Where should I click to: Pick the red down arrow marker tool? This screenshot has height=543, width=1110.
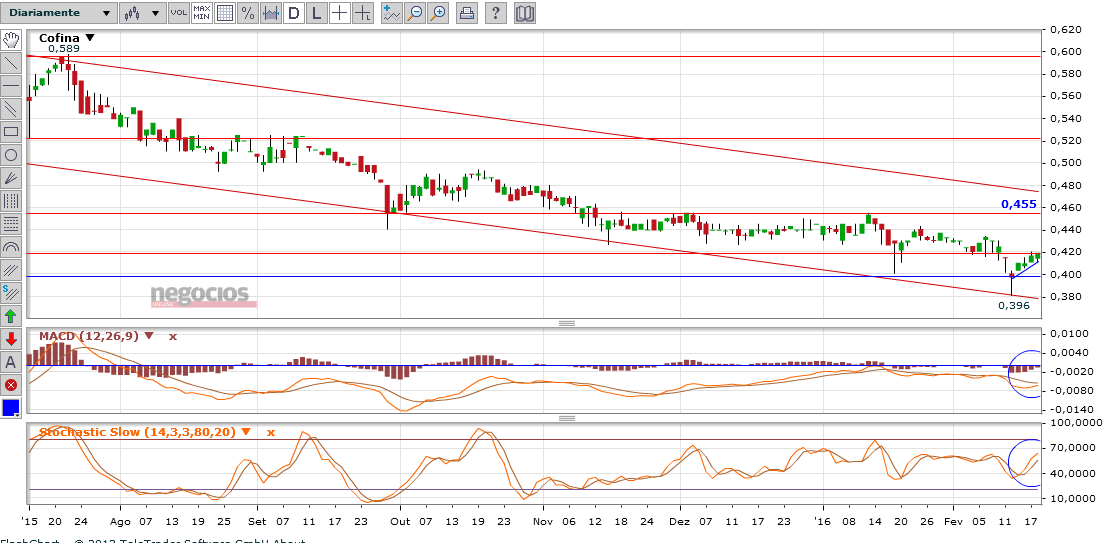tap(11, 339)
